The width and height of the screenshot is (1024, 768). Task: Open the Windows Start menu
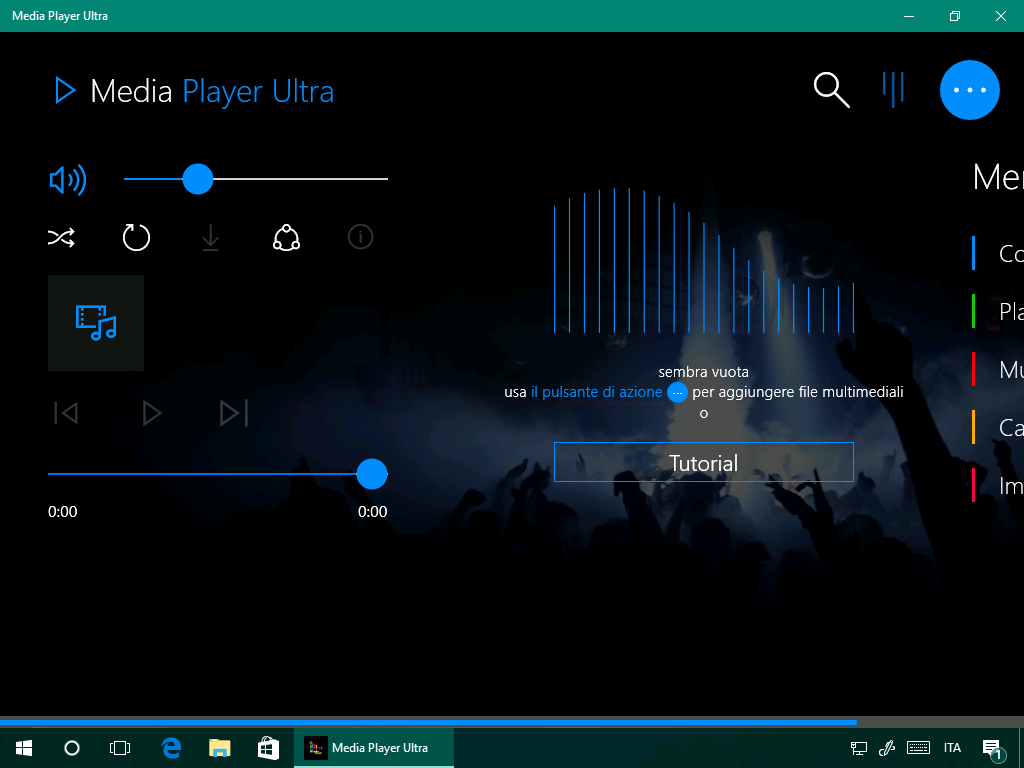24,748
